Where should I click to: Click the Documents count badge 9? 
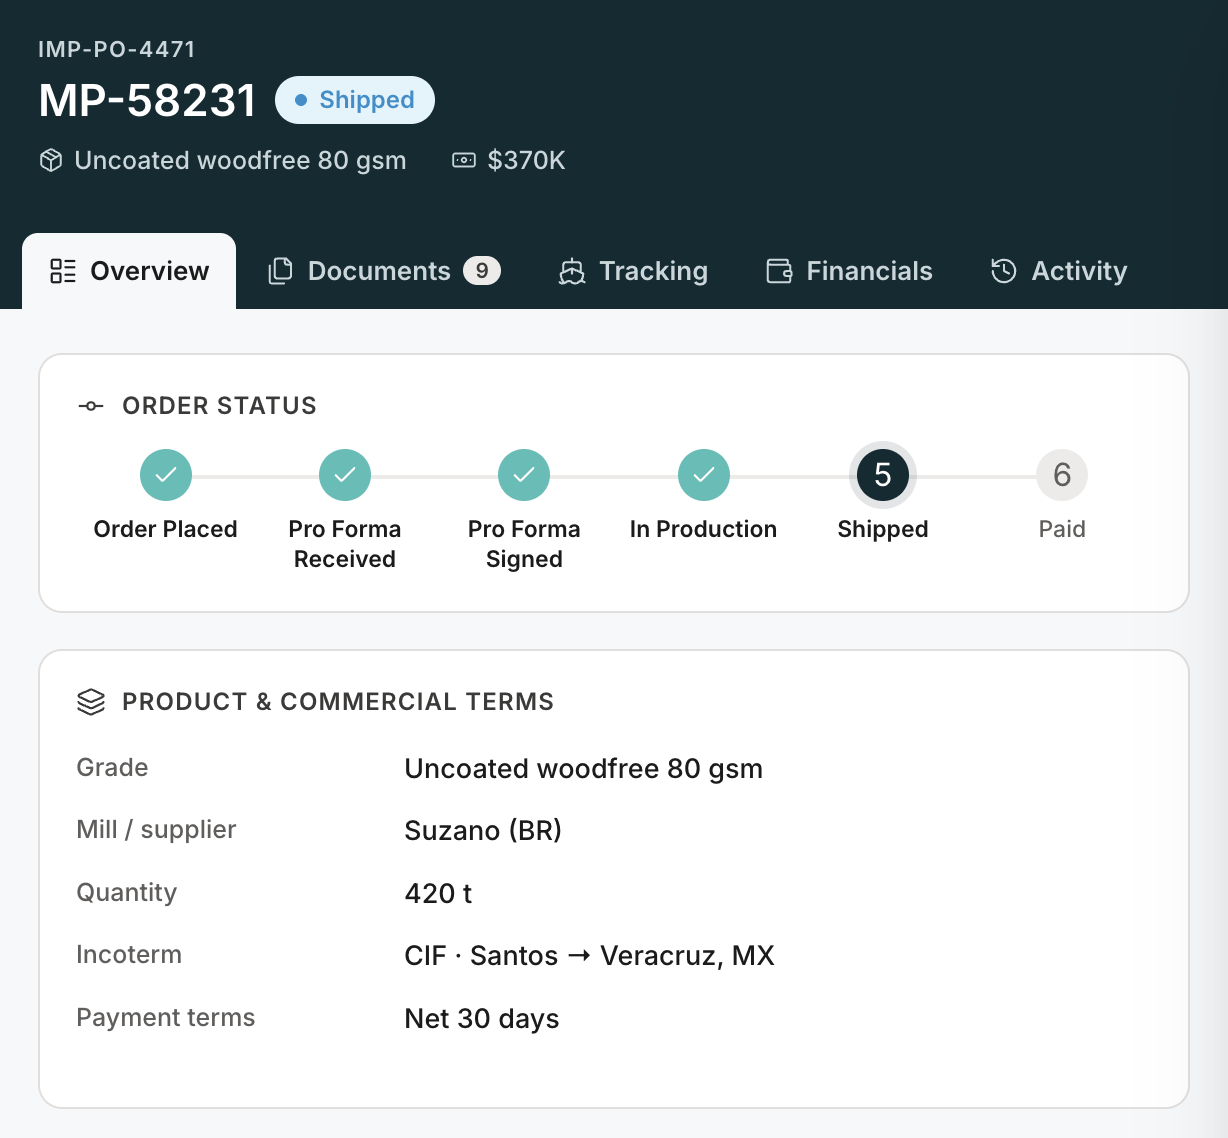point(482,271)
